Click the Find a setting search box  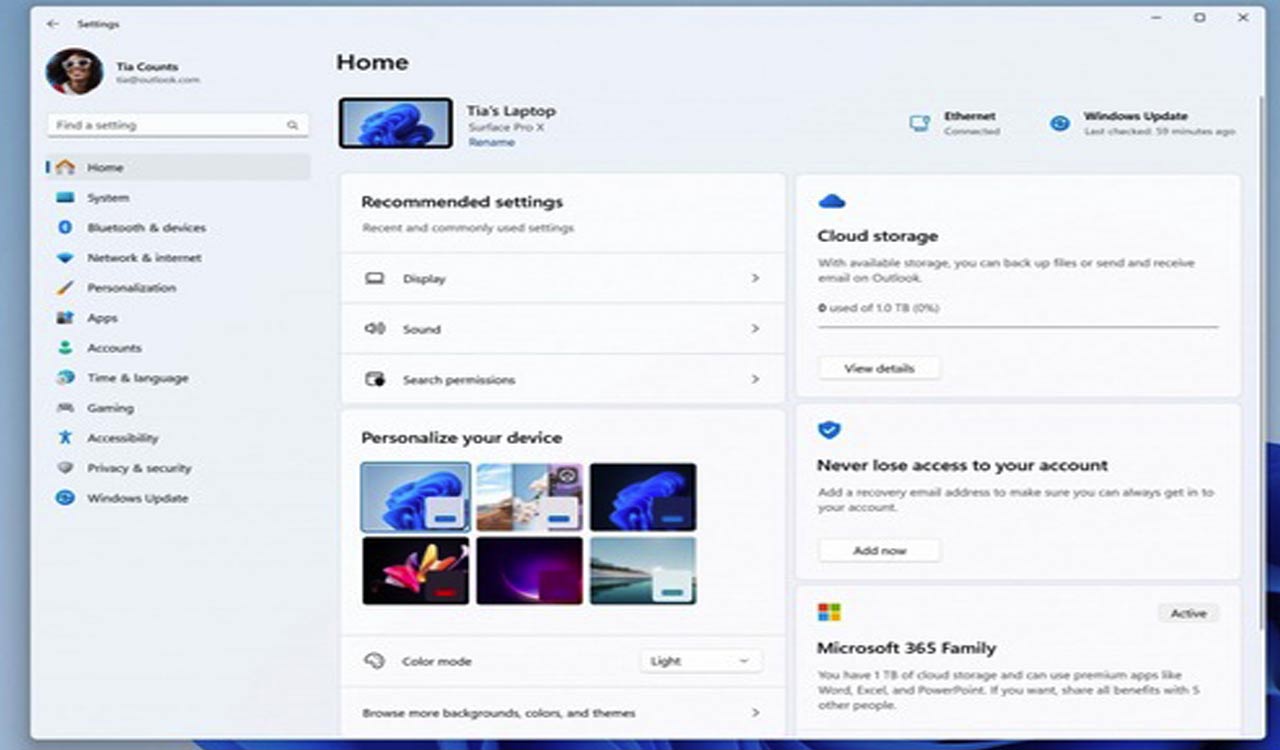click(177, 124)
